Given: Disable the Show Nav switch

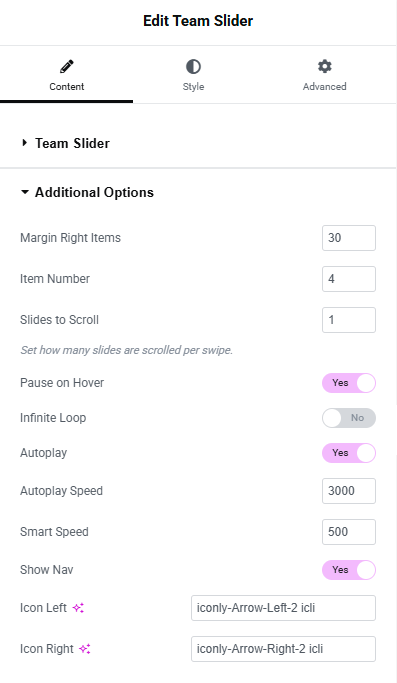Looking at the screenshot, I should (349, 570).
